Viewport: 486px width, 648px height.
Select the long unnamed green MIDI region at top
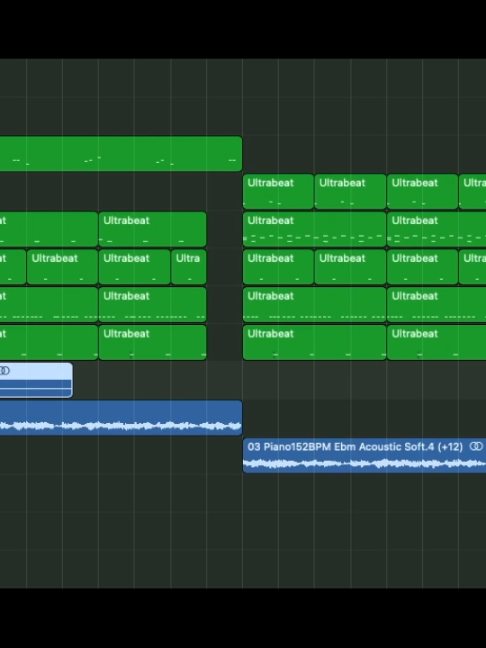click(x=121, y=154)
